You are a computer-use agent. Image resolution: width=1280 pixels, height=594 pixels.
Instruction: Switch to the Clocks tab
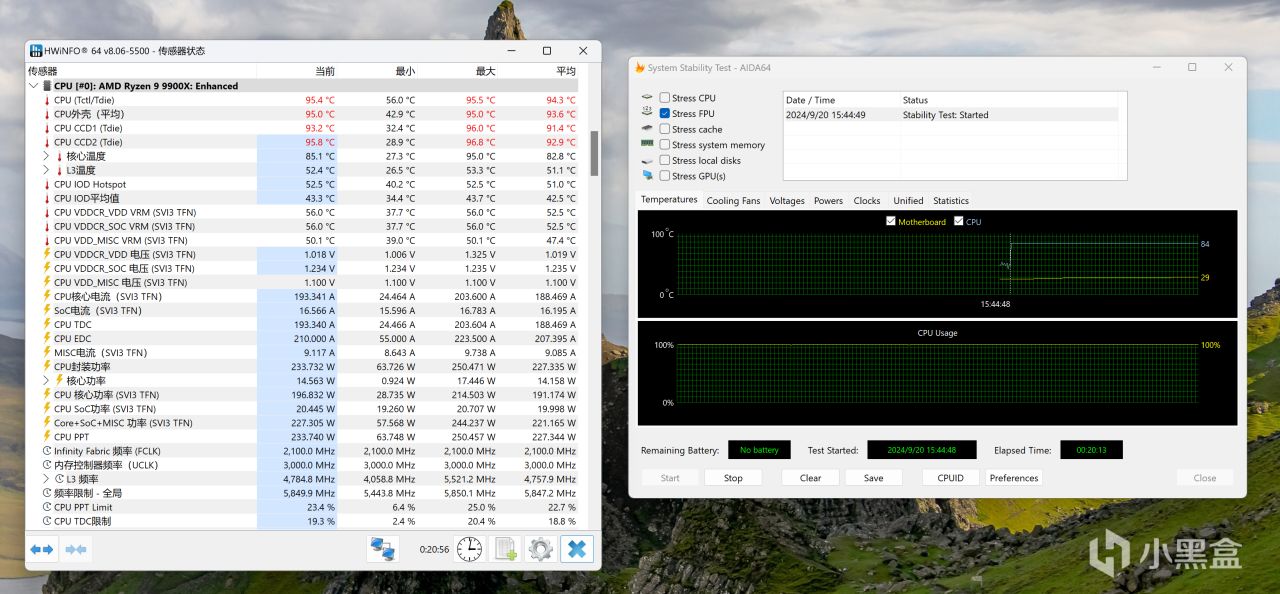tap(867, 200)
